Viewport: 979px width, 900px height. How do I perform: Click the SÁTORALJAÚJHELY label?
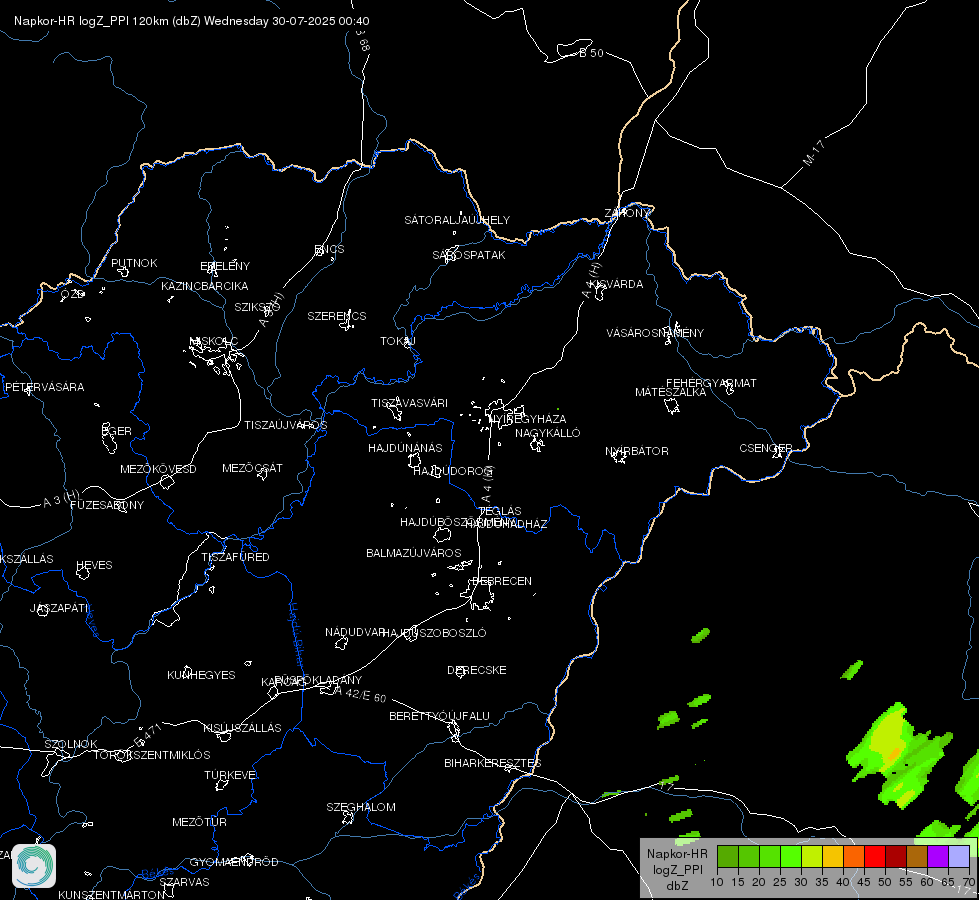457,220
